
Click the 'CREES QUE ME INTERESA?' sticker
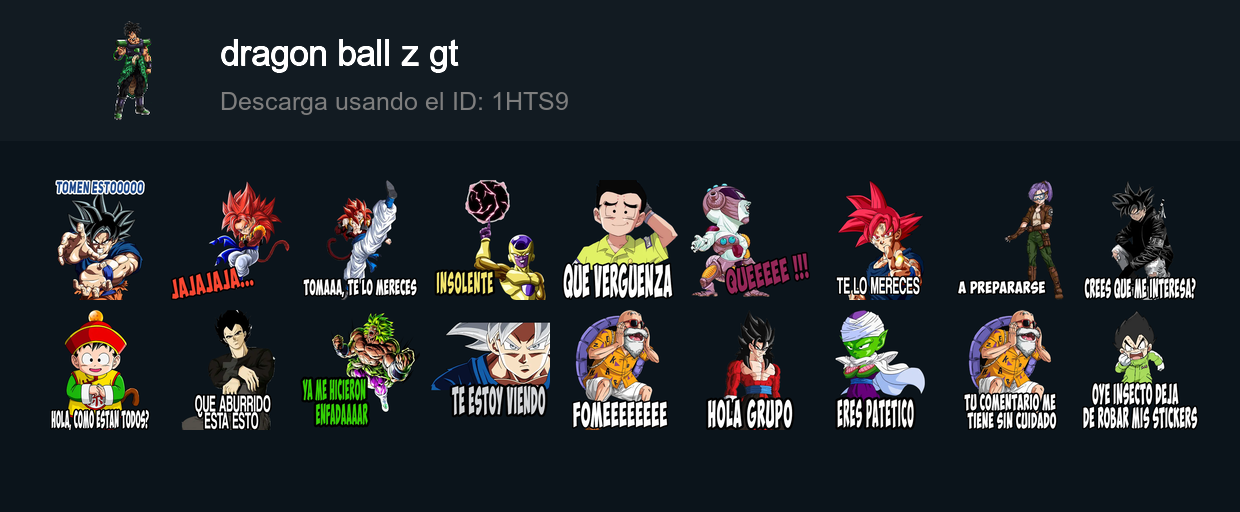coord(1140,240)
